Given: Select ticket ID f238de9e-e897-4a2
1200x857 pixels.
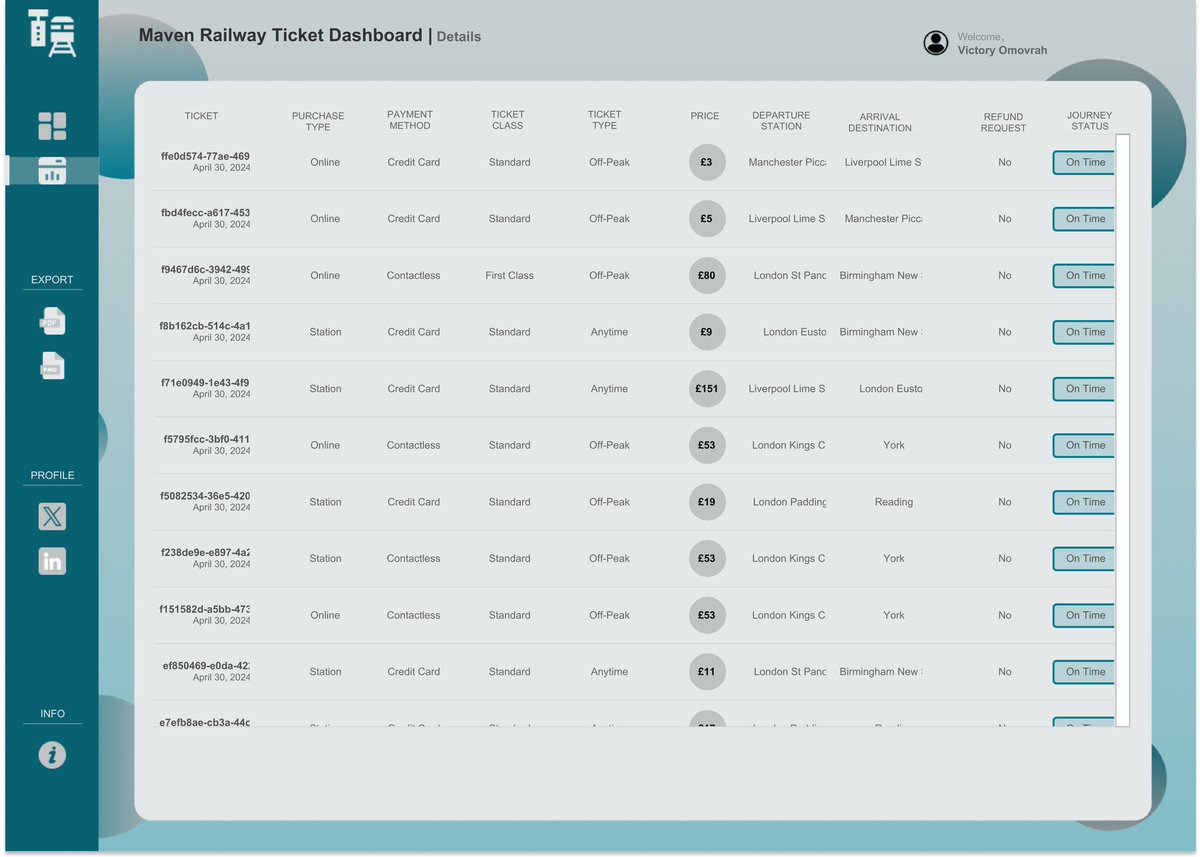Looking at the screenshot, I should 205,553.
